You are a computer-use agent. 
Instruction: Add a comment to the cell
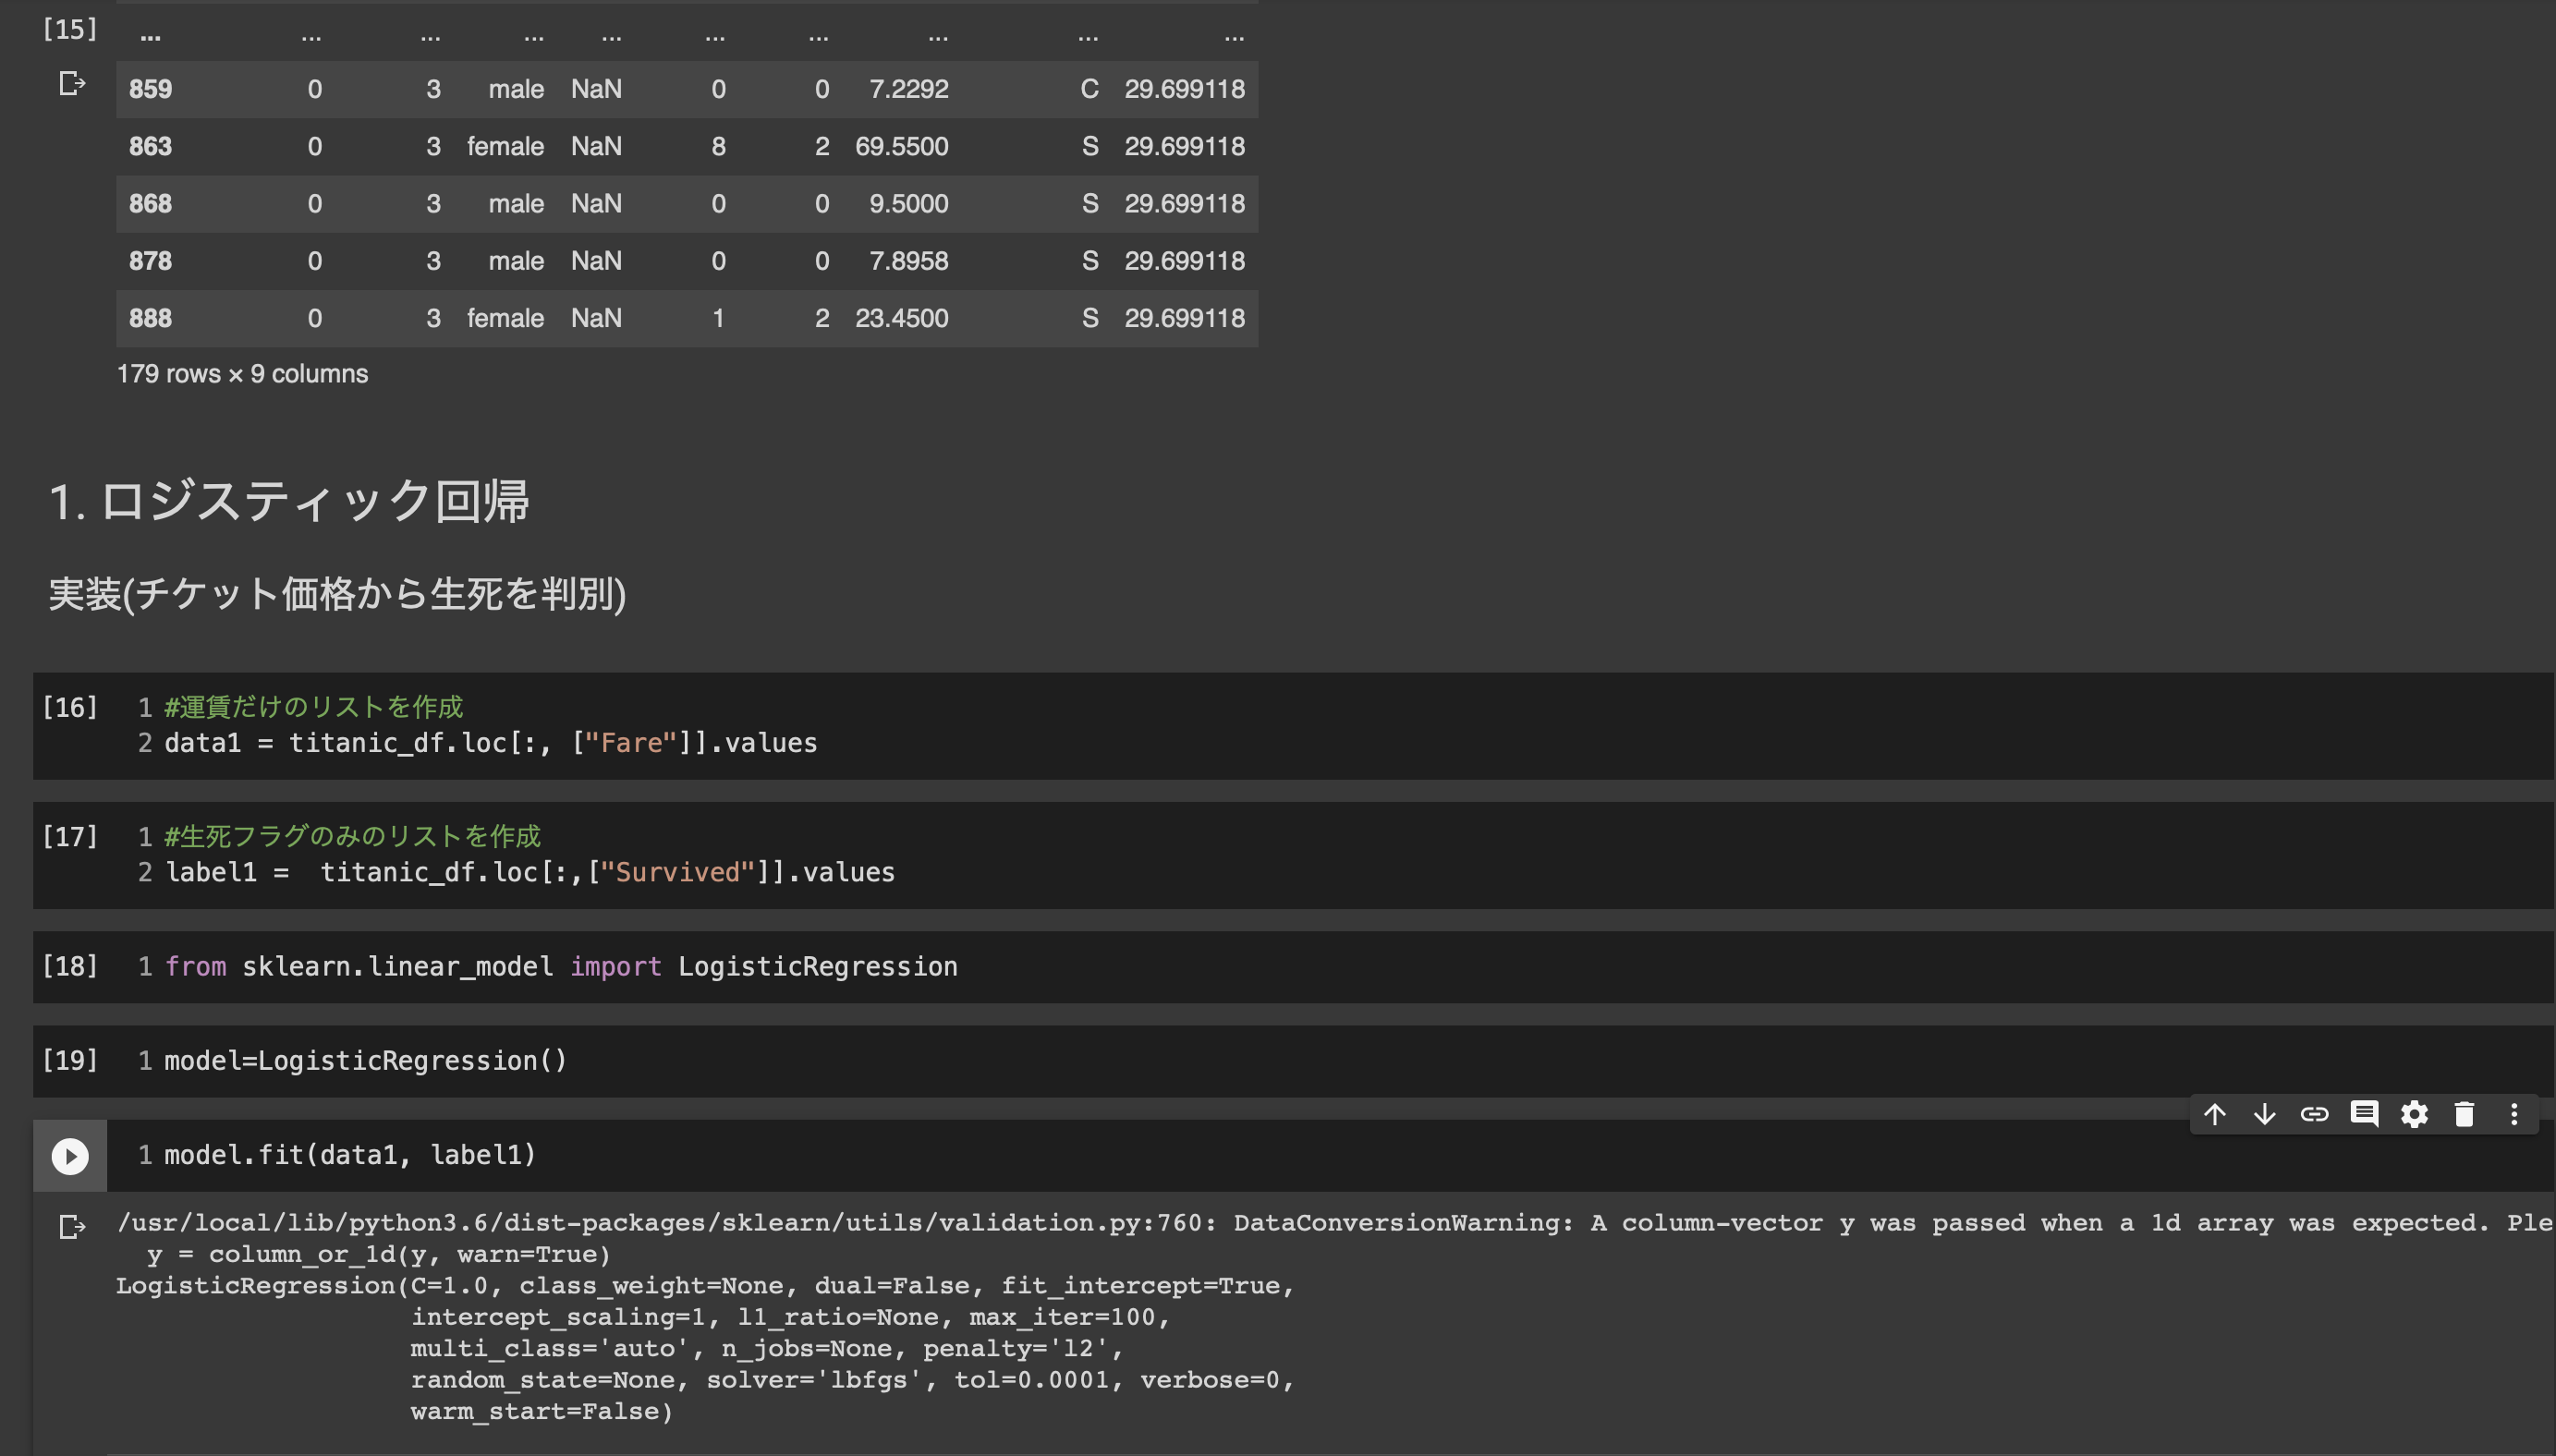[2364, 1114]
